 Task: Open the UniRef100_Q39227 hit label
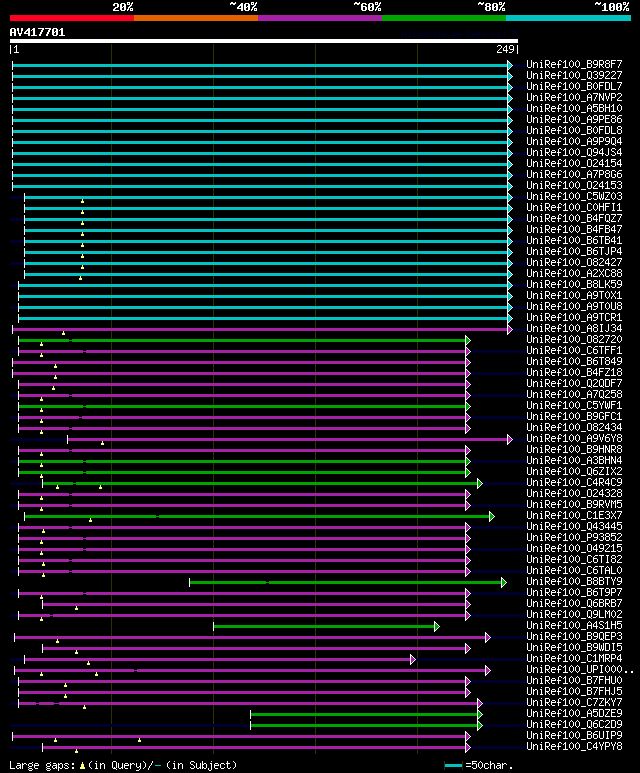coord(574,75)
